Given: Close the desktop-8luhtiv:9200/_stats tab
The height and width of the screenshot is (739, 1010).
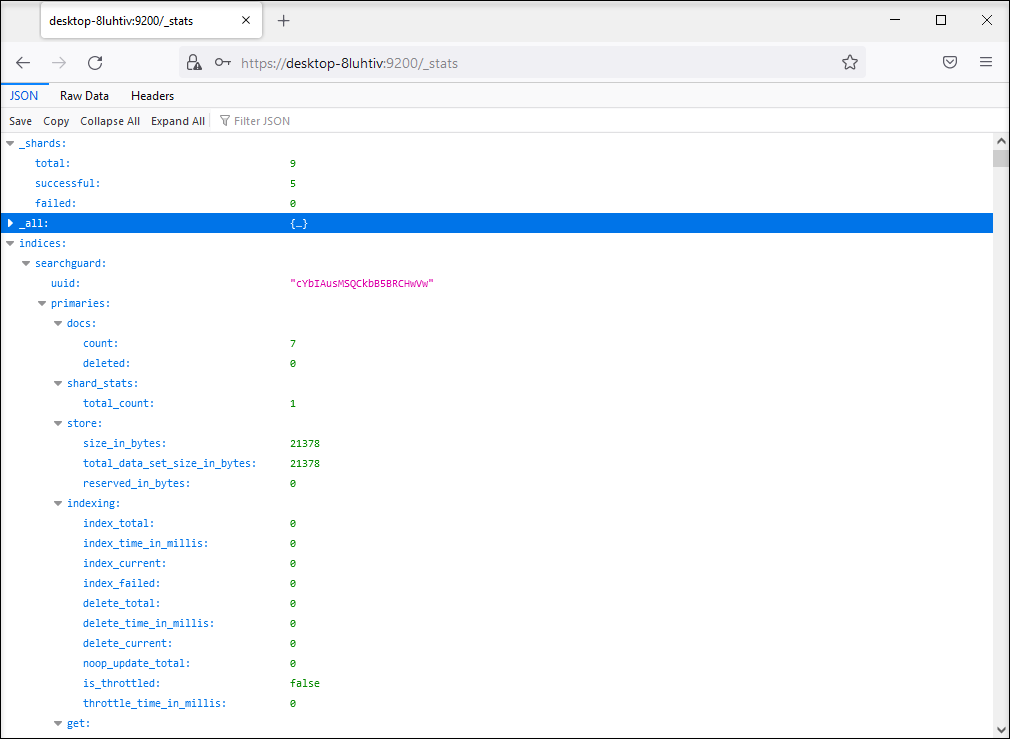Looking at the screenshot, I should tap(246, 21).
